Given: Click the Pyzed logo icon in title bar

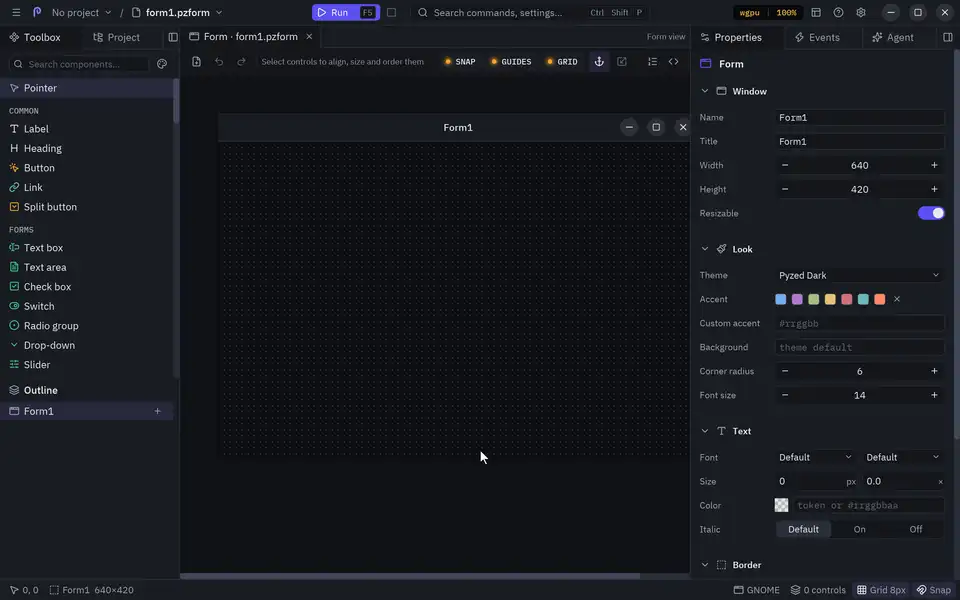Looking at the screenshot, I should click(37, 12).
